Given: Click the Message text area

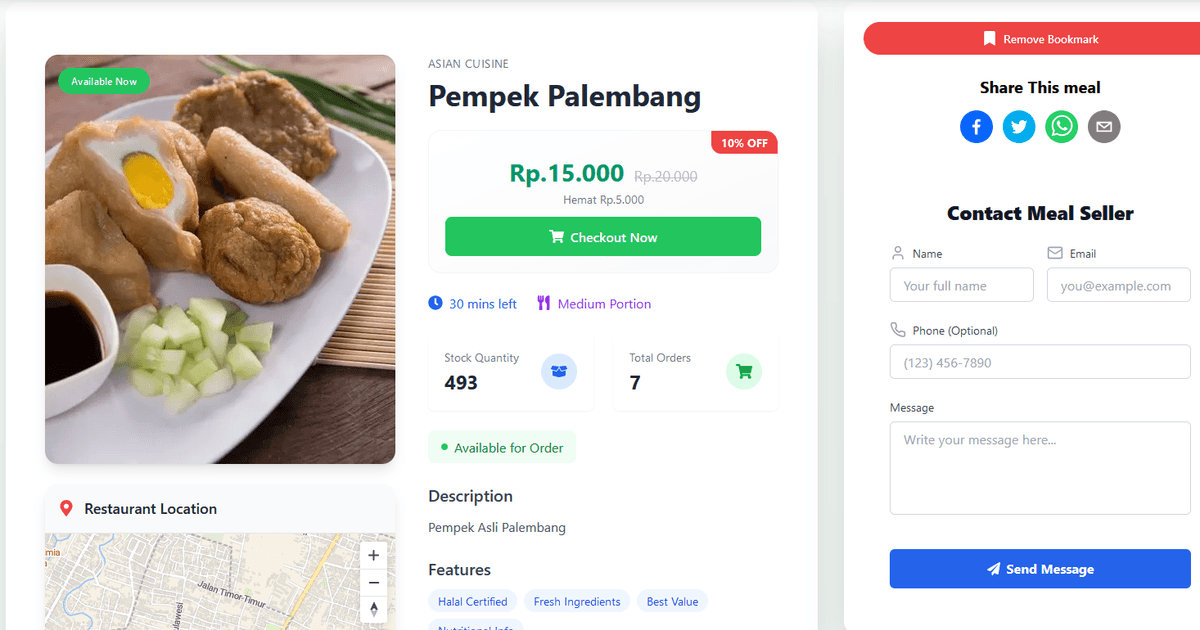Looking at the screenshot, I should point(1040,467).
